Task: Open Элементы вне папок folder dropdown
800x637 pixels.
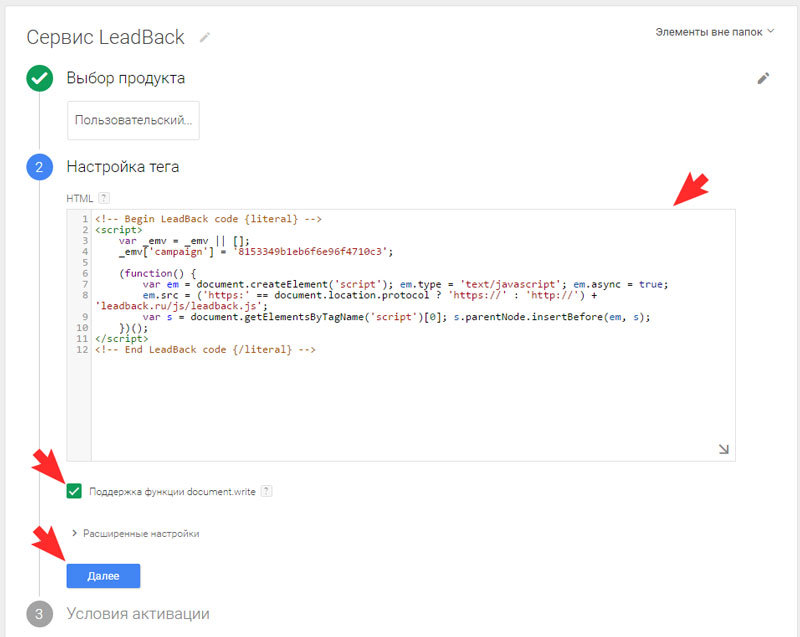Action: point(714,32)
